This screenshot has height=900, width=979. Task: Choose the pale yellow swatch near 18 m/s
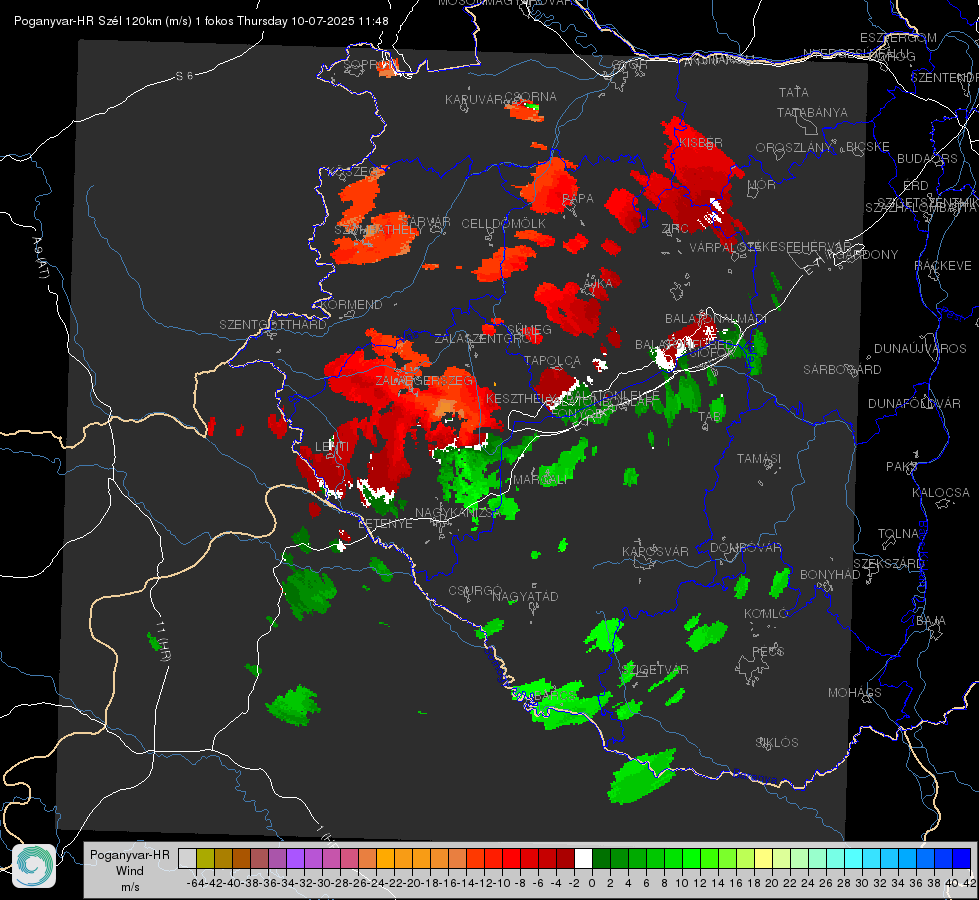point(764,858)
